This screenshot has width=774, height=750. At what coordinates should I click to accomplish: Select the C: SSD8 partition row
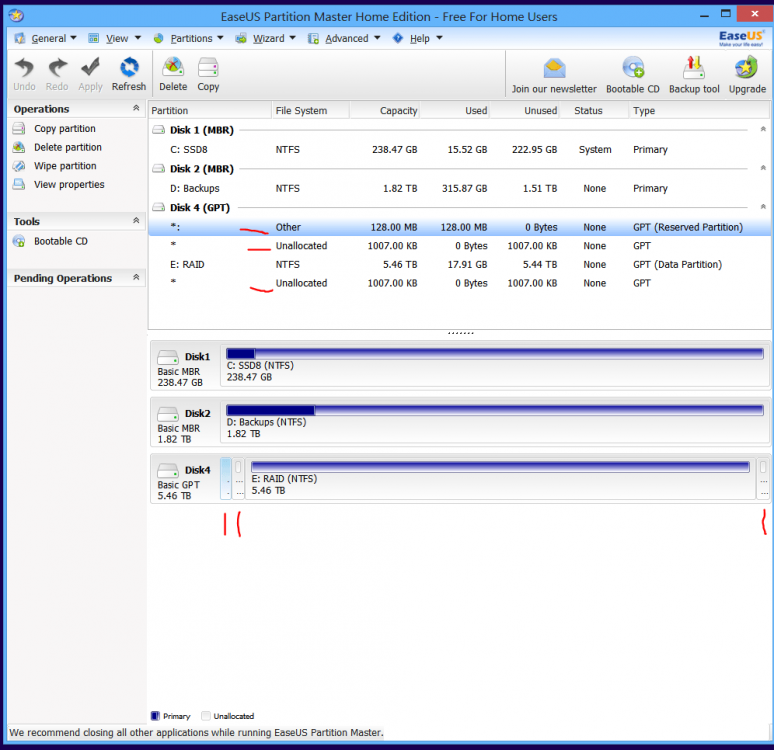pos(459,150)
